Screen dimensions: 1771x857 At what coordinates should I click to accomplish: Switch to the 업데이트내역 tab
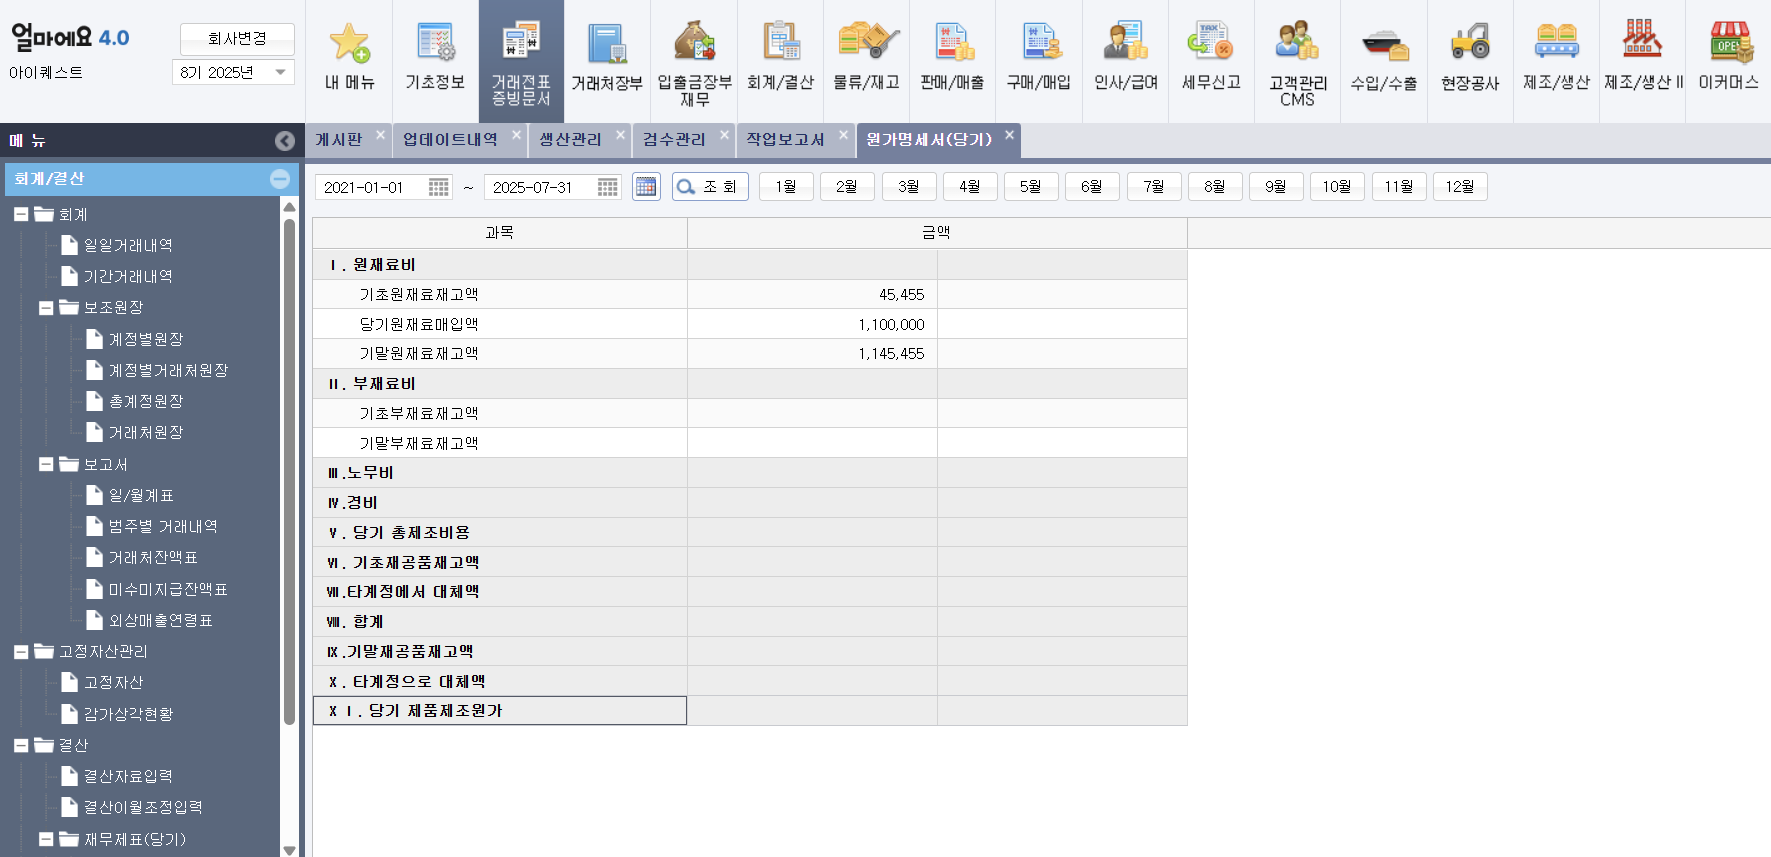coord(450,140)
